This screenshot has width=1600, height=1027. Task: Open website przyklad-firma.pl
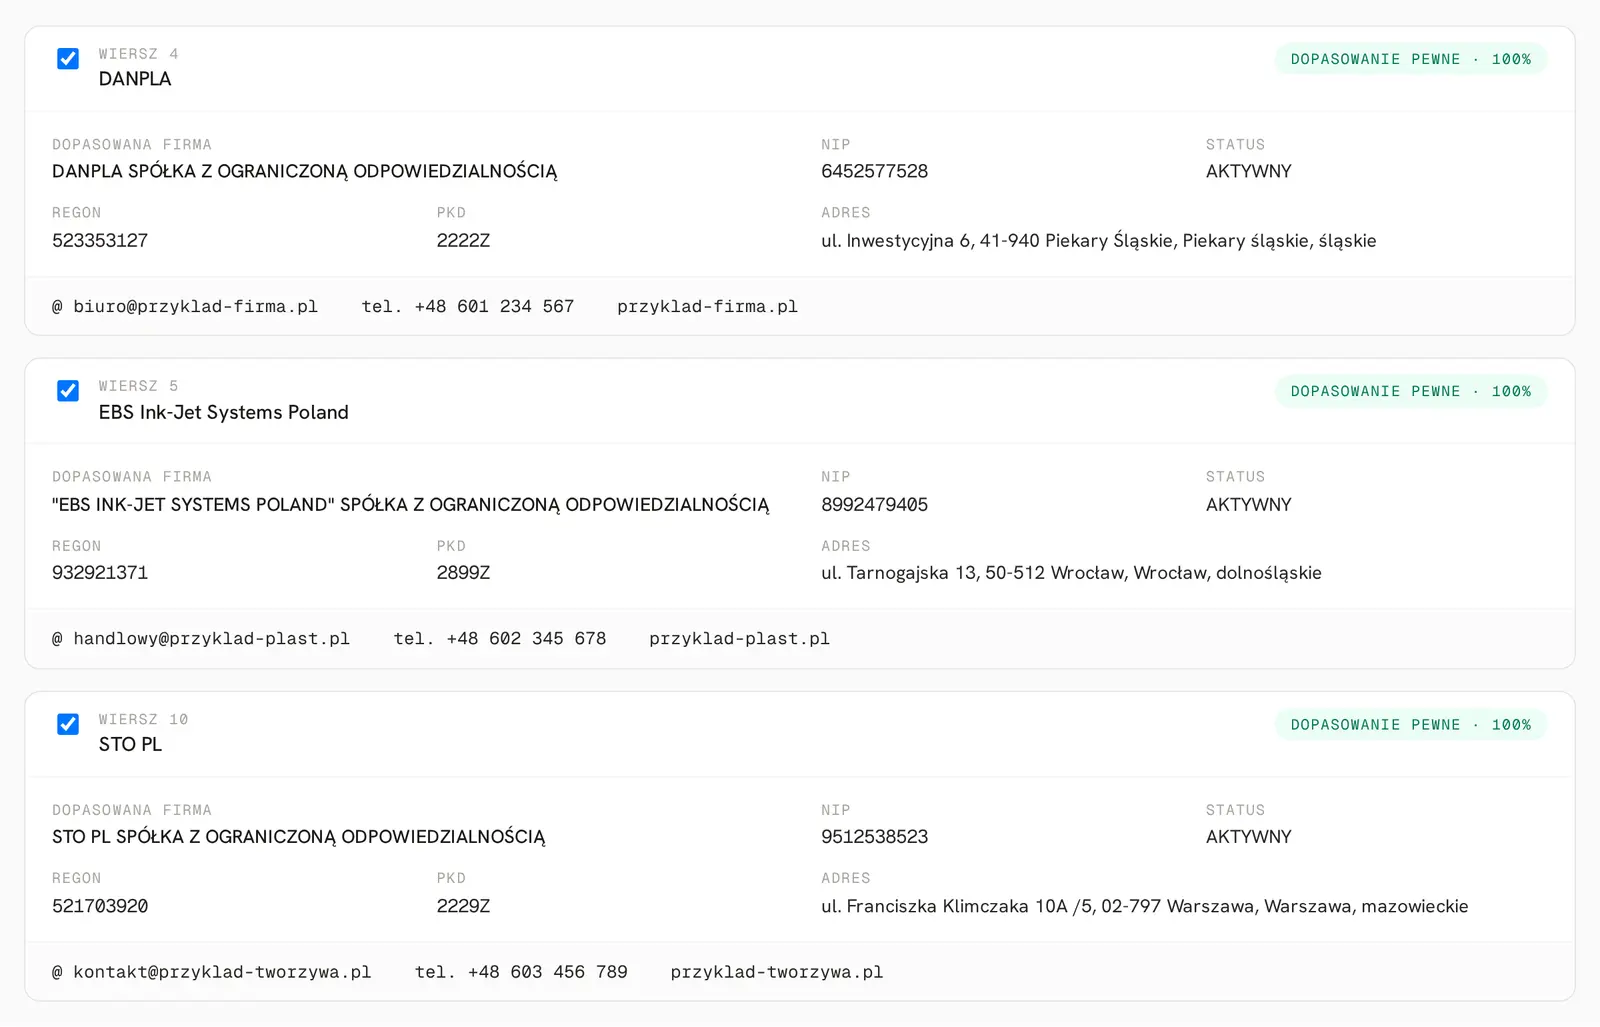point(707,307)
